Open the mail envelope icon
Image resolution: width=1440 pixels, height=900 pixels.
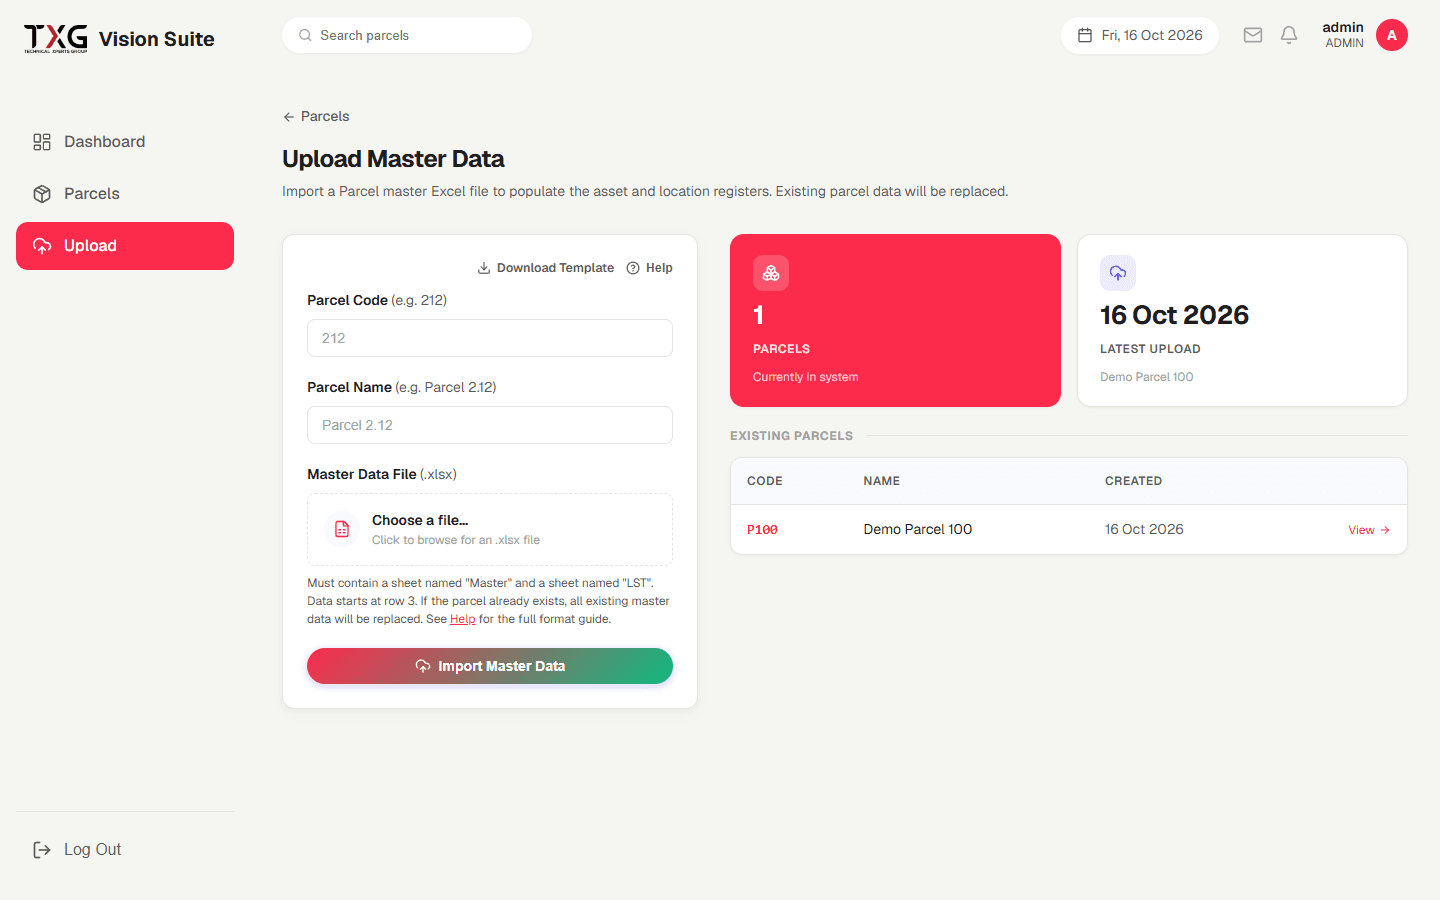pos(1253,35)
